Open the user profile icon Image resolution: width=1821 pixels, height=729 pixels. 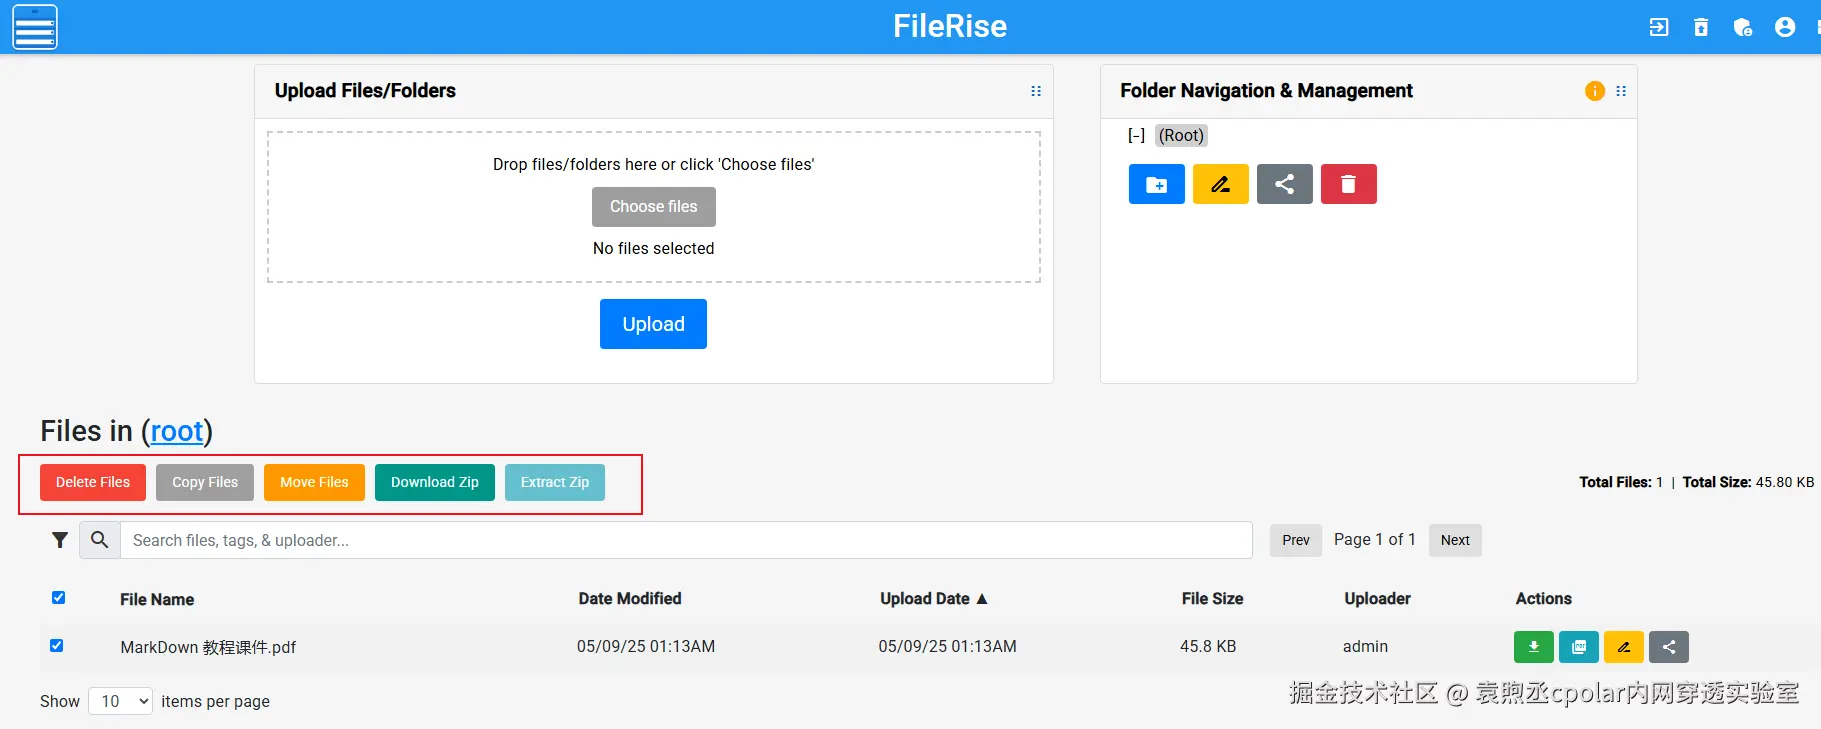1785,27
